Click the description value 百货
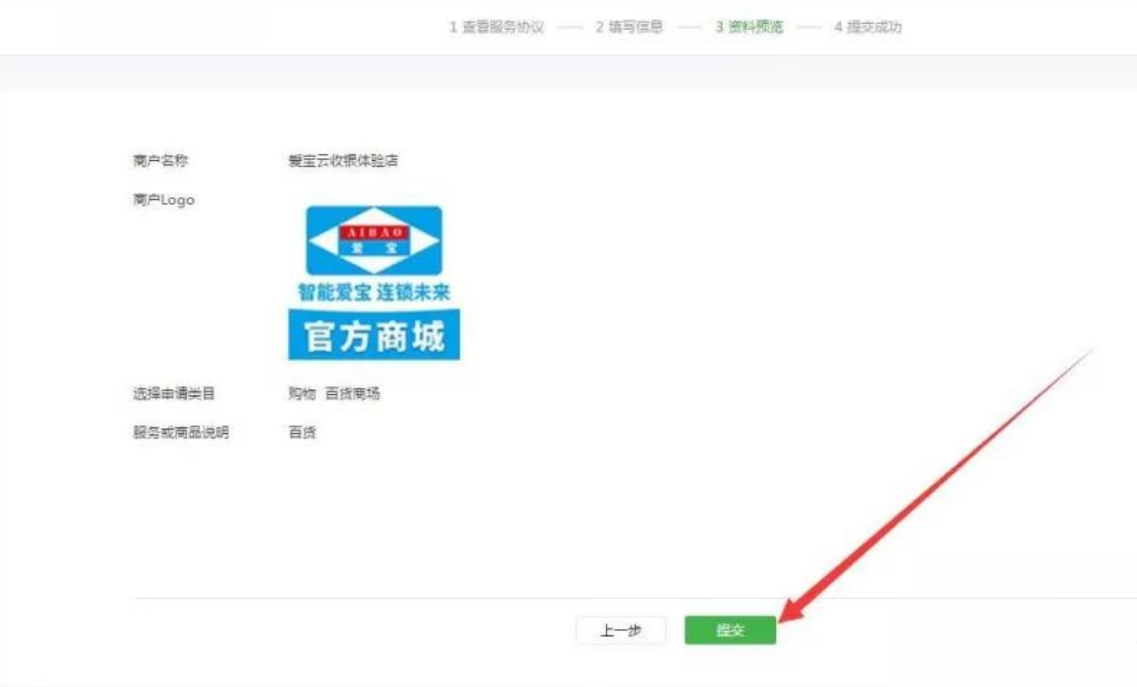 coord(302,432)
